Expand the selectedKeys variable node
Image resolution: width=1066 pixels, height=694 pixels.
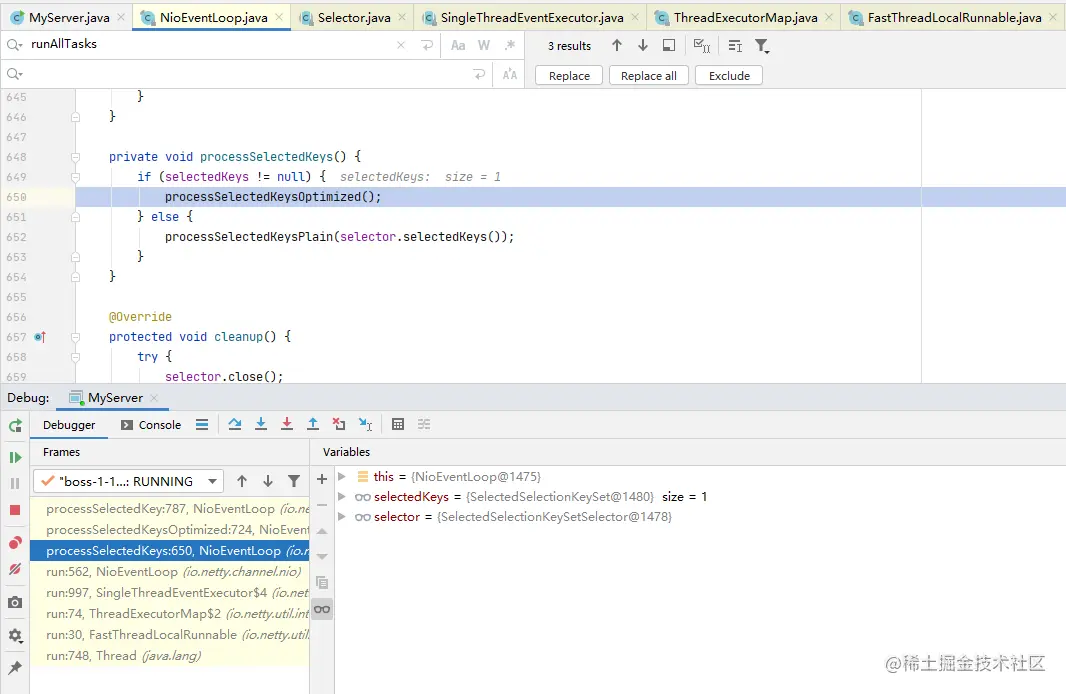click(342, 497)
